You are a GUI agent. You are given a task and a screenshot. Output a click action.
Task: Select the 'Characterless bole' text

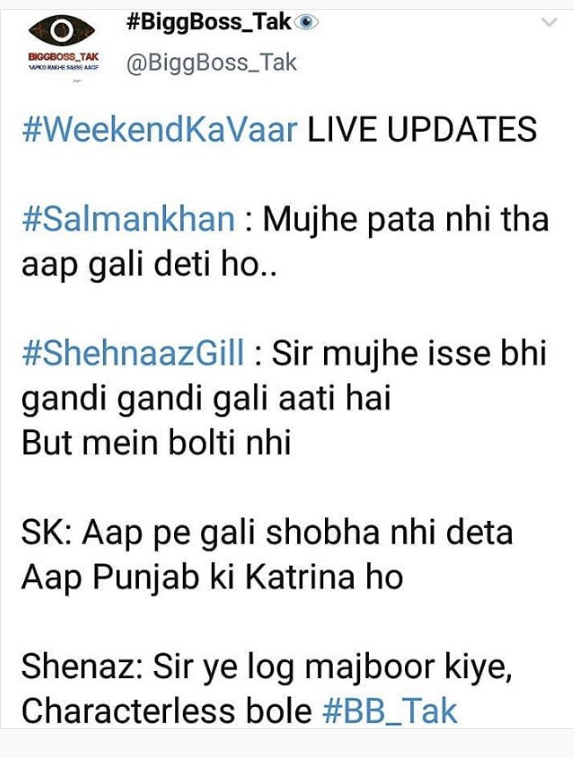point(167,711)
